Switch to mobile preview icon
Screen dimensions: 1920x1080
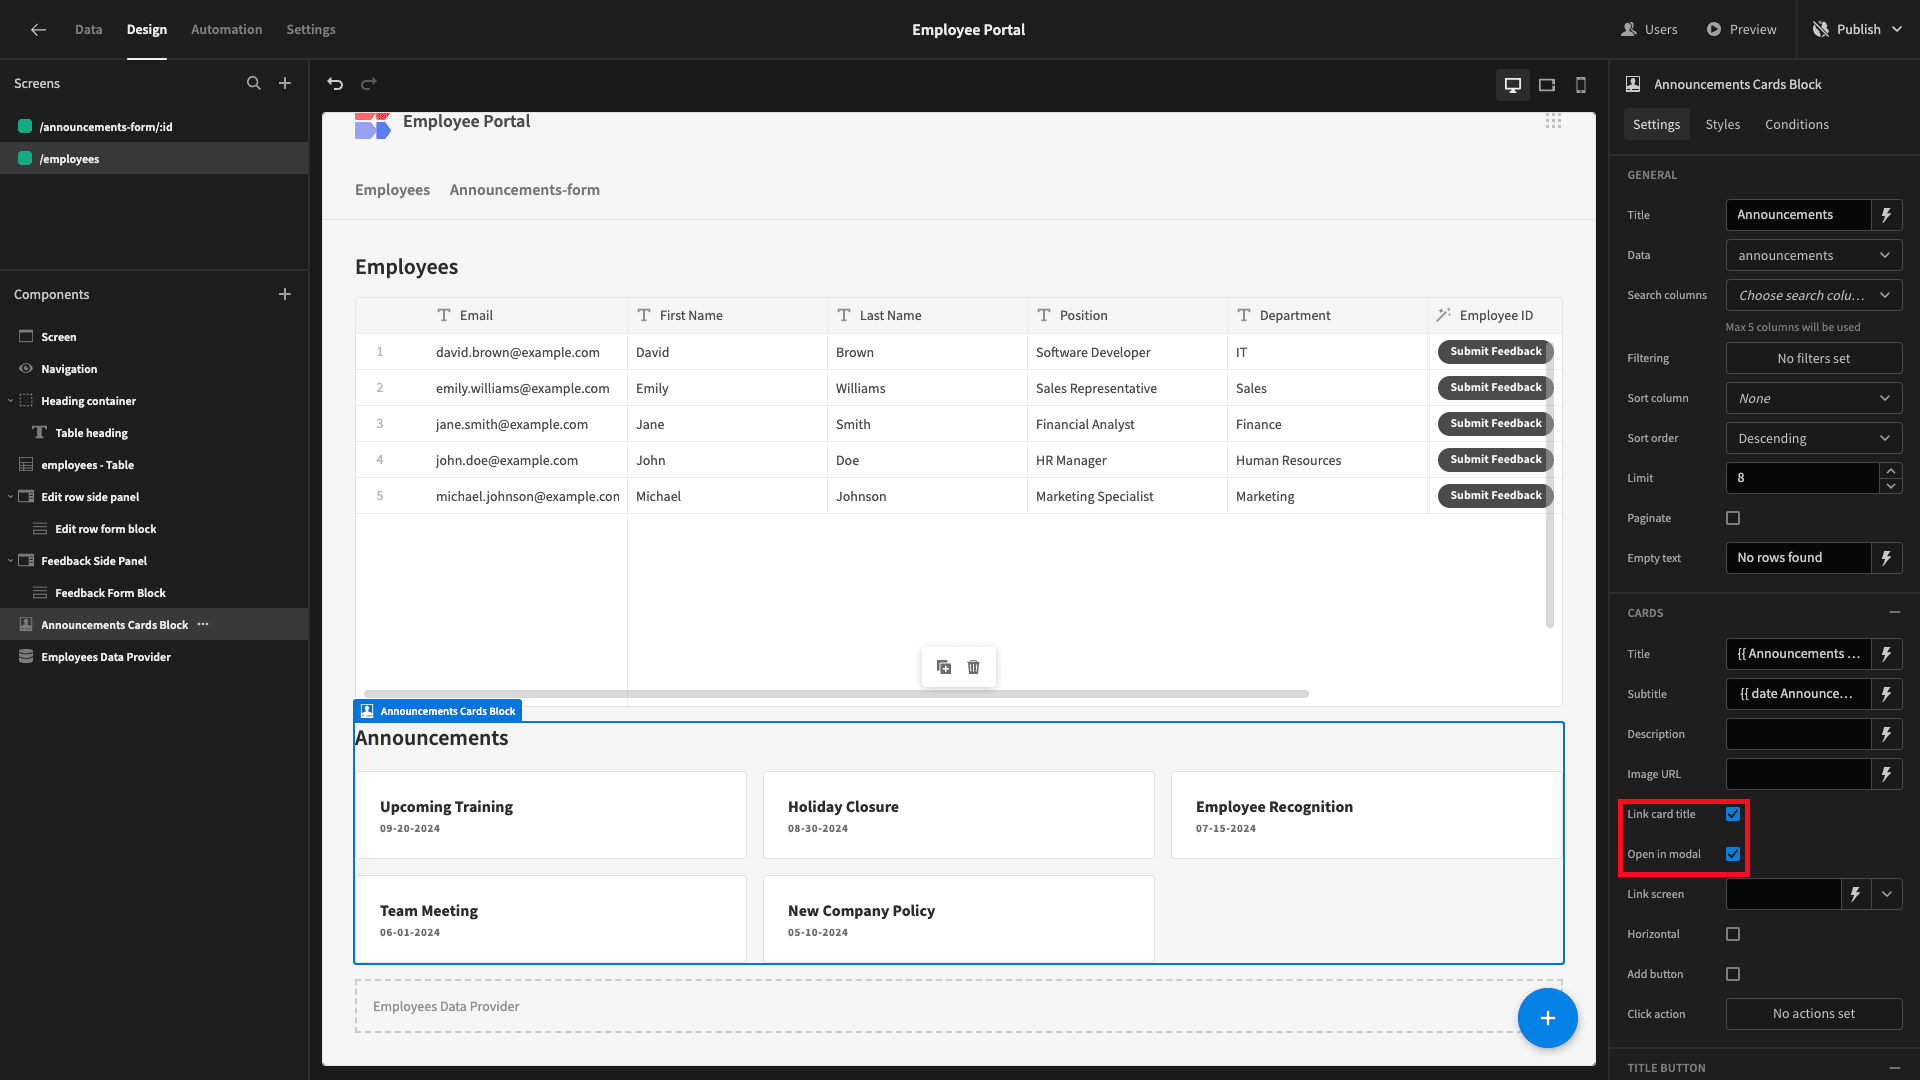point(1581,85)
